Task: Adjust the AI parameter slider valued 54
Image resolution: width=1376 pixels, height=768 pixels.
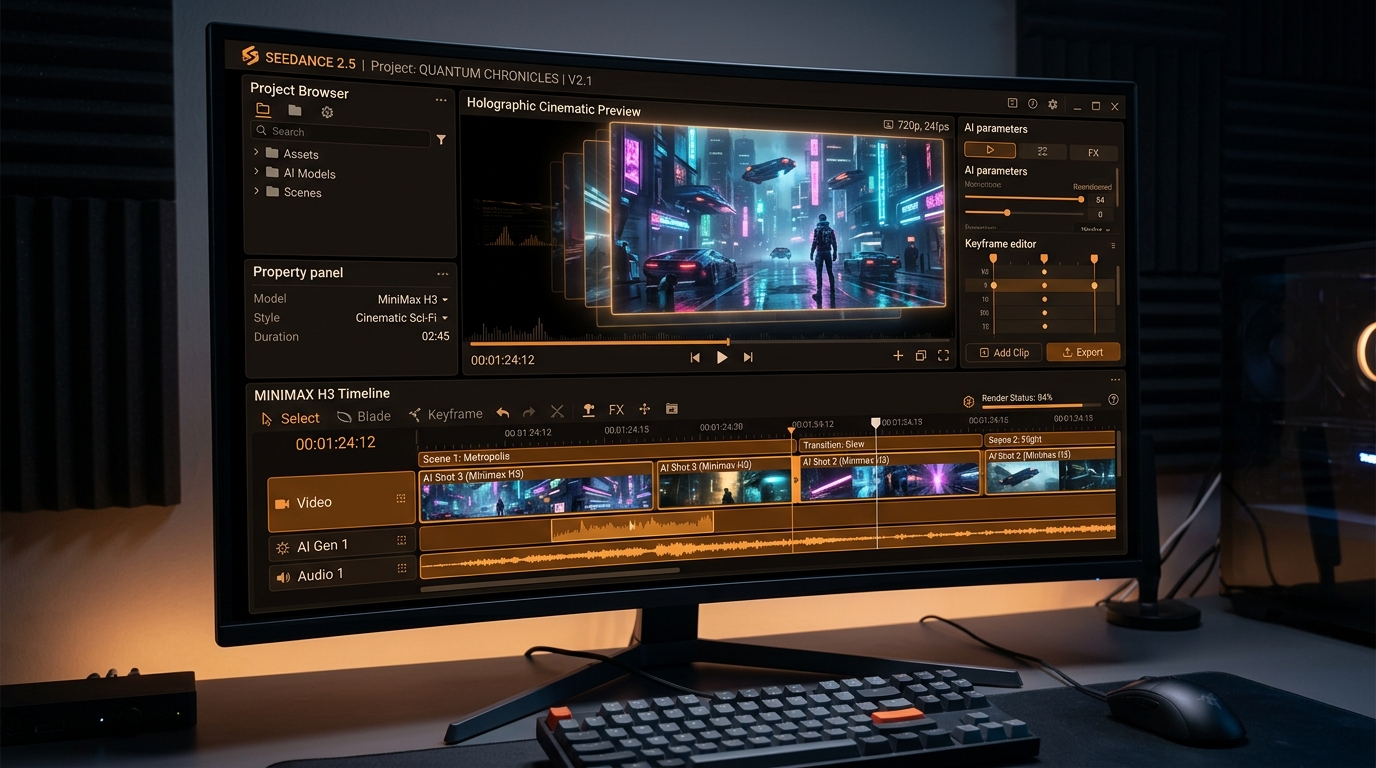Action: click(x=1025, y=199)
